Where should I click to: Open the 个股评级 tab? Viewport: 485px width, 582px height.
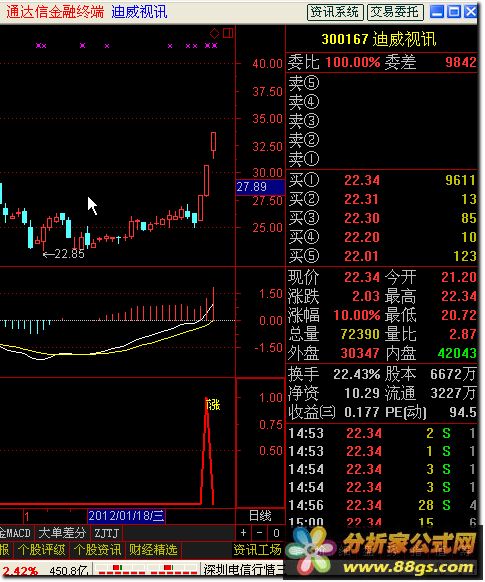42,550
